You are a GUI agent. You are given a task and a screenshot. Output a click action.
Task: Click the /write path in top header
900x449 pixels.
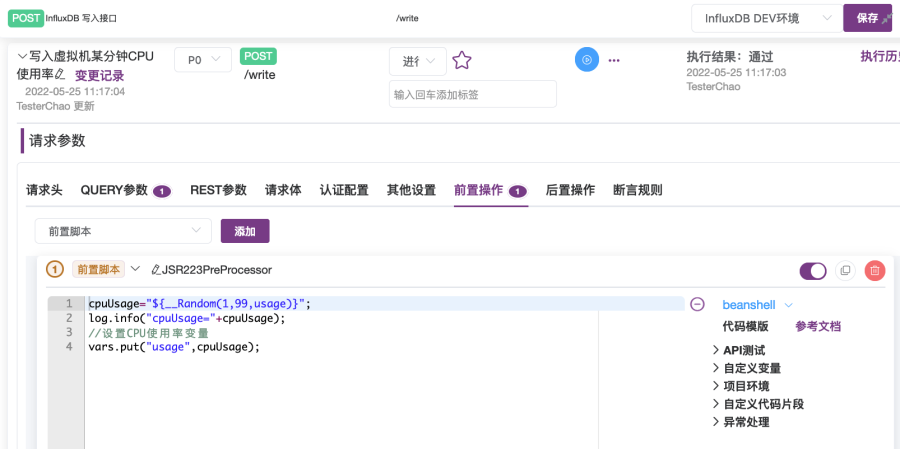pyautogui.click(x=407, y=18)
